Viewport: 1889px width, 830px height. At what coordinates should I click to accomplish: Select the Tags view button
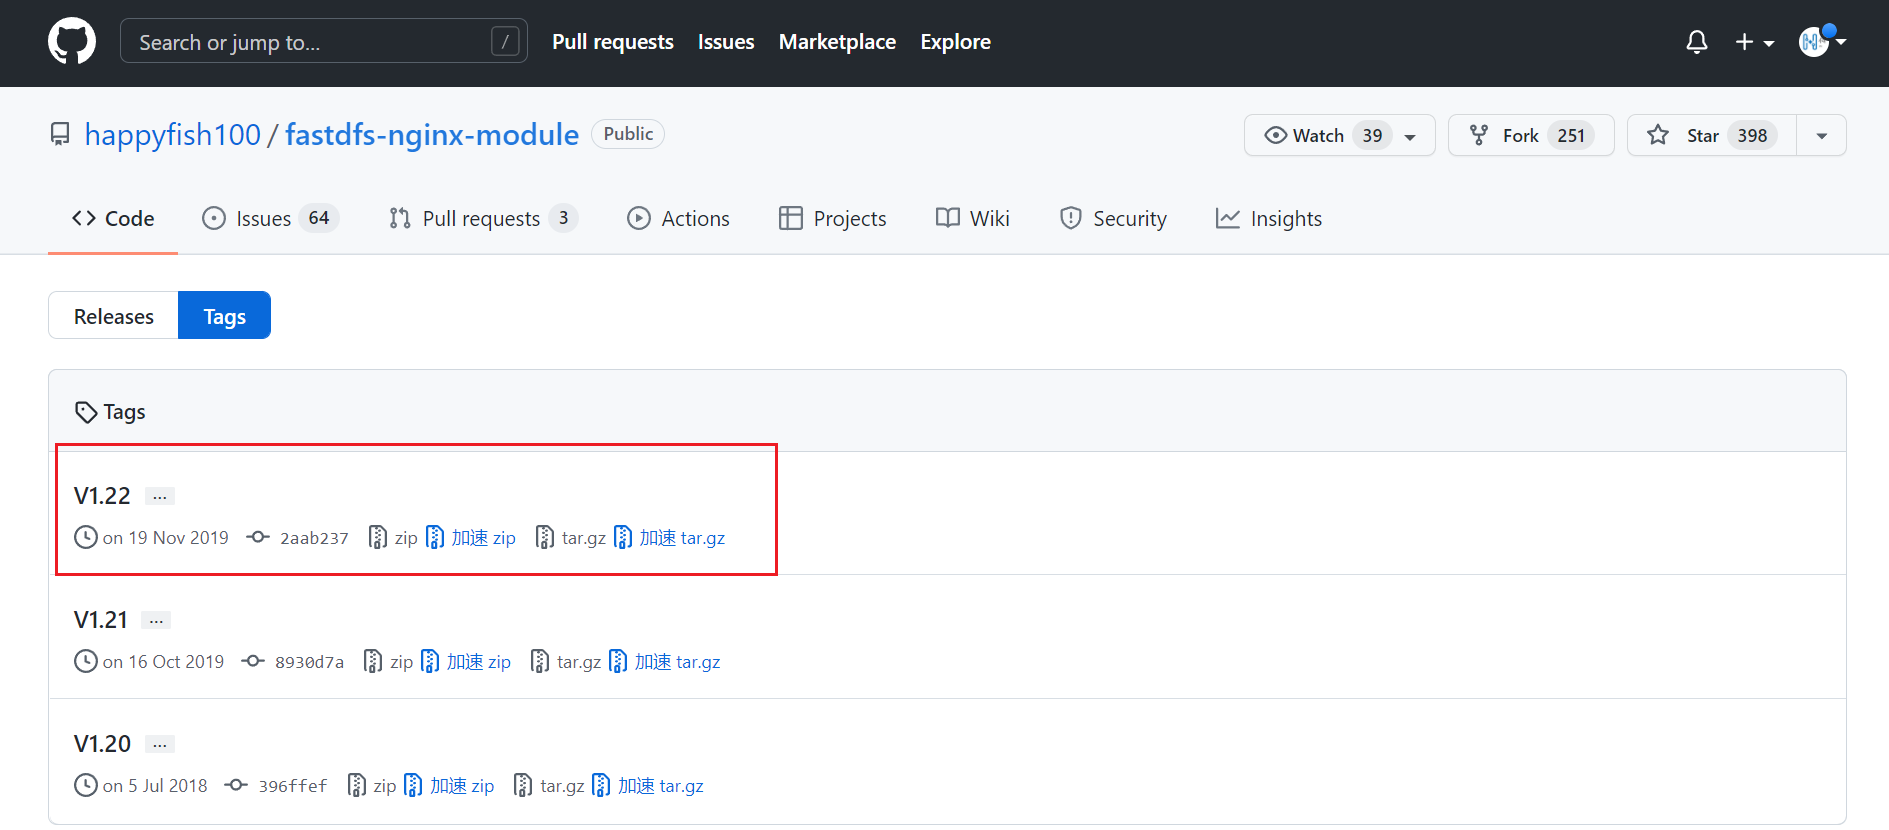point(224,316)
